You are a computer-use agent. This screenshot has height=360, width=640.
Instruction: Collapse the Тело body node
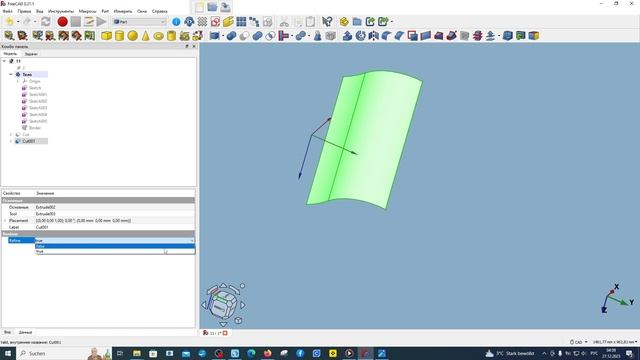(11, 75)
